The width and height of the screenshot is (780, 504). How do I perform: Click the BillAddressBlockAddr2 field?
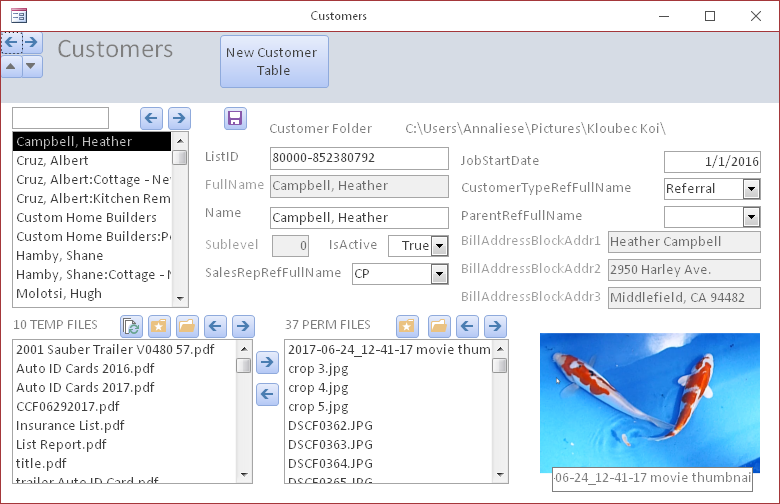684,270
